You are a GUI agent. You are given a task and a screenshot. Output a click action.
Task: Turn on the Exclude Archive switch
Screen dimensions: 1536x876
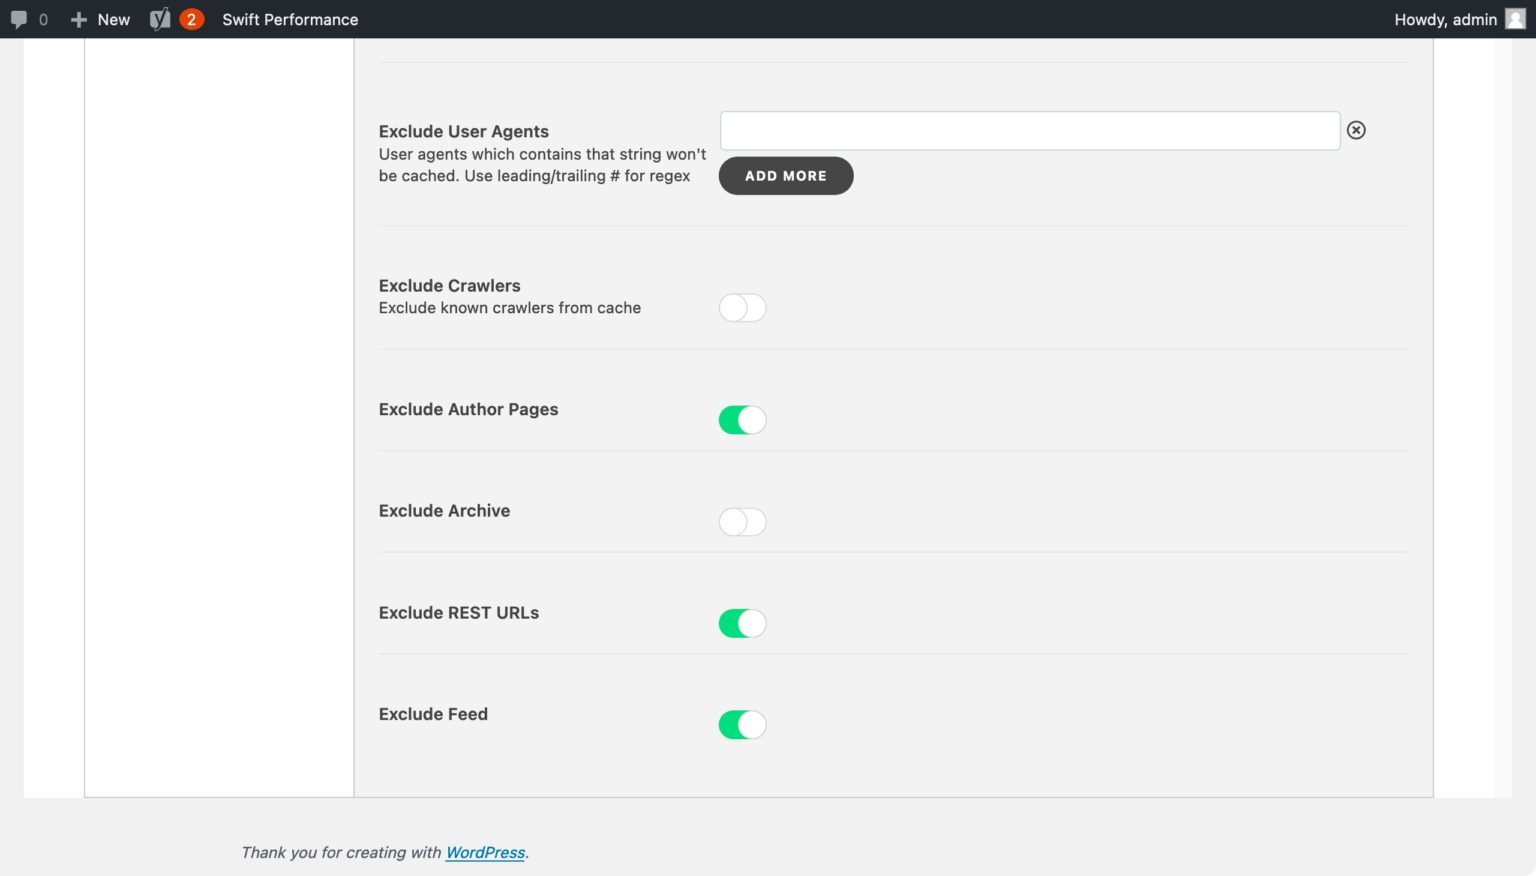coord(742,522)
